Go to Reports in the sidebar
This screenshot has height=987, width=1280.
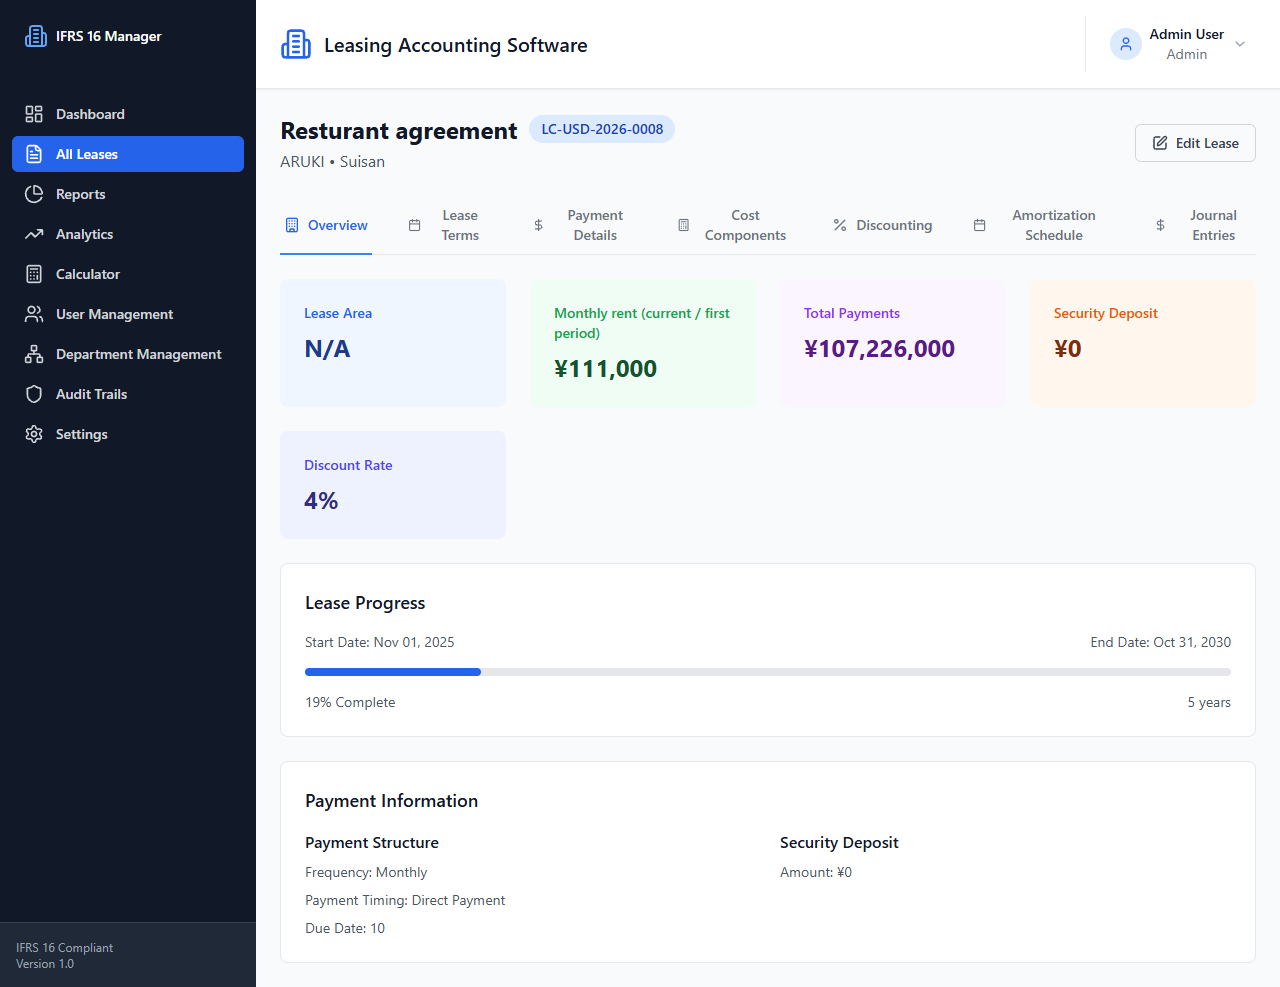tap(128, 194)
